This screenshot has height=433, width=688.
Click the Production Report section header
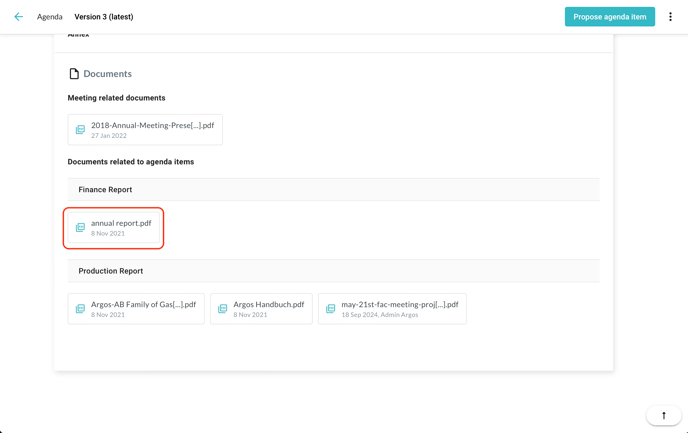pos(110,271)
